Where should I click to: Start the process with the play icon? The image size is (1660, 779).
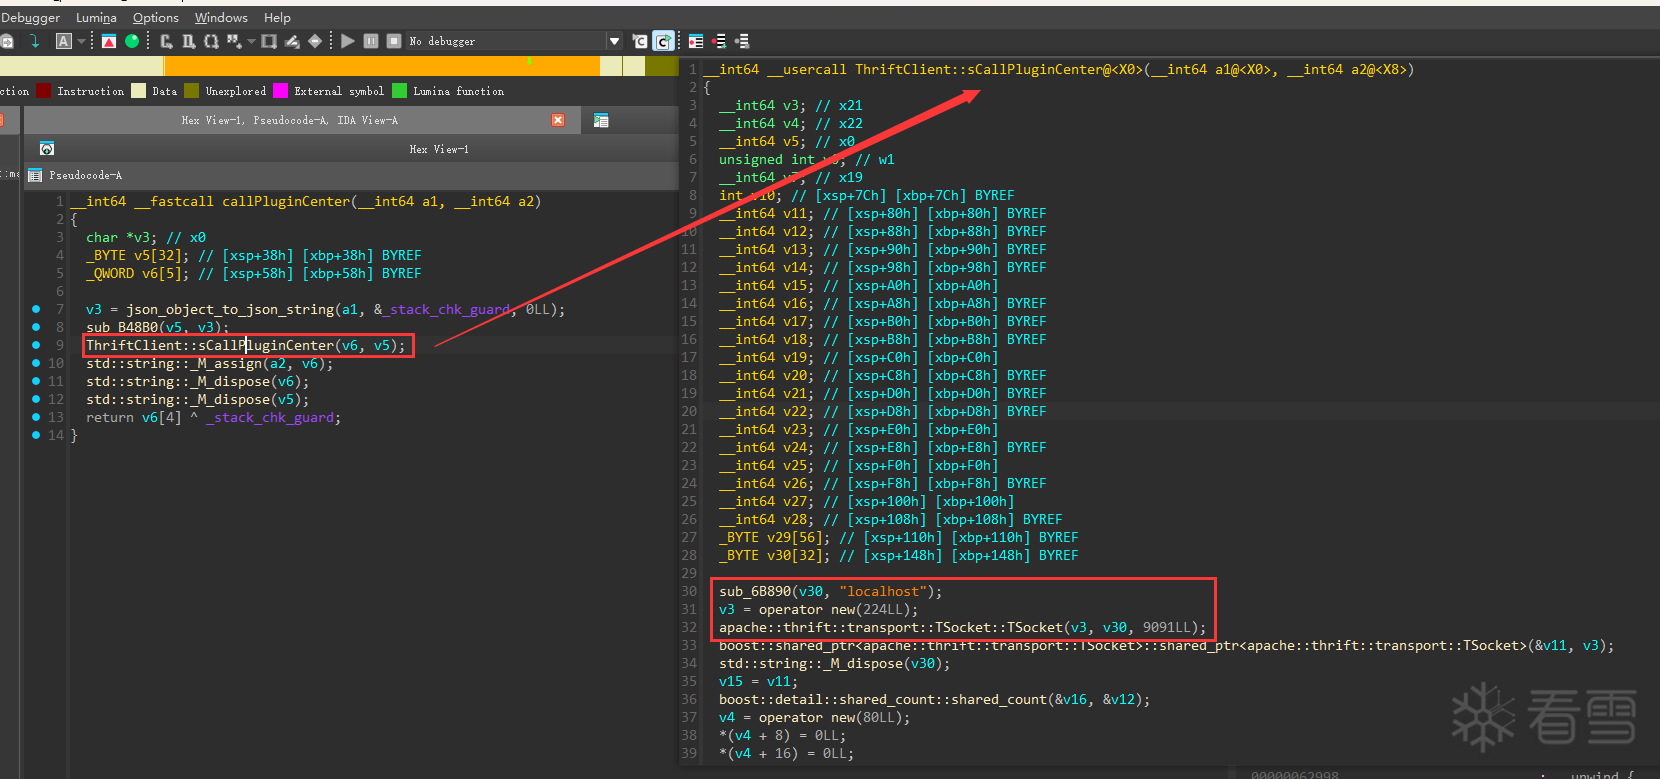(347, 41)
